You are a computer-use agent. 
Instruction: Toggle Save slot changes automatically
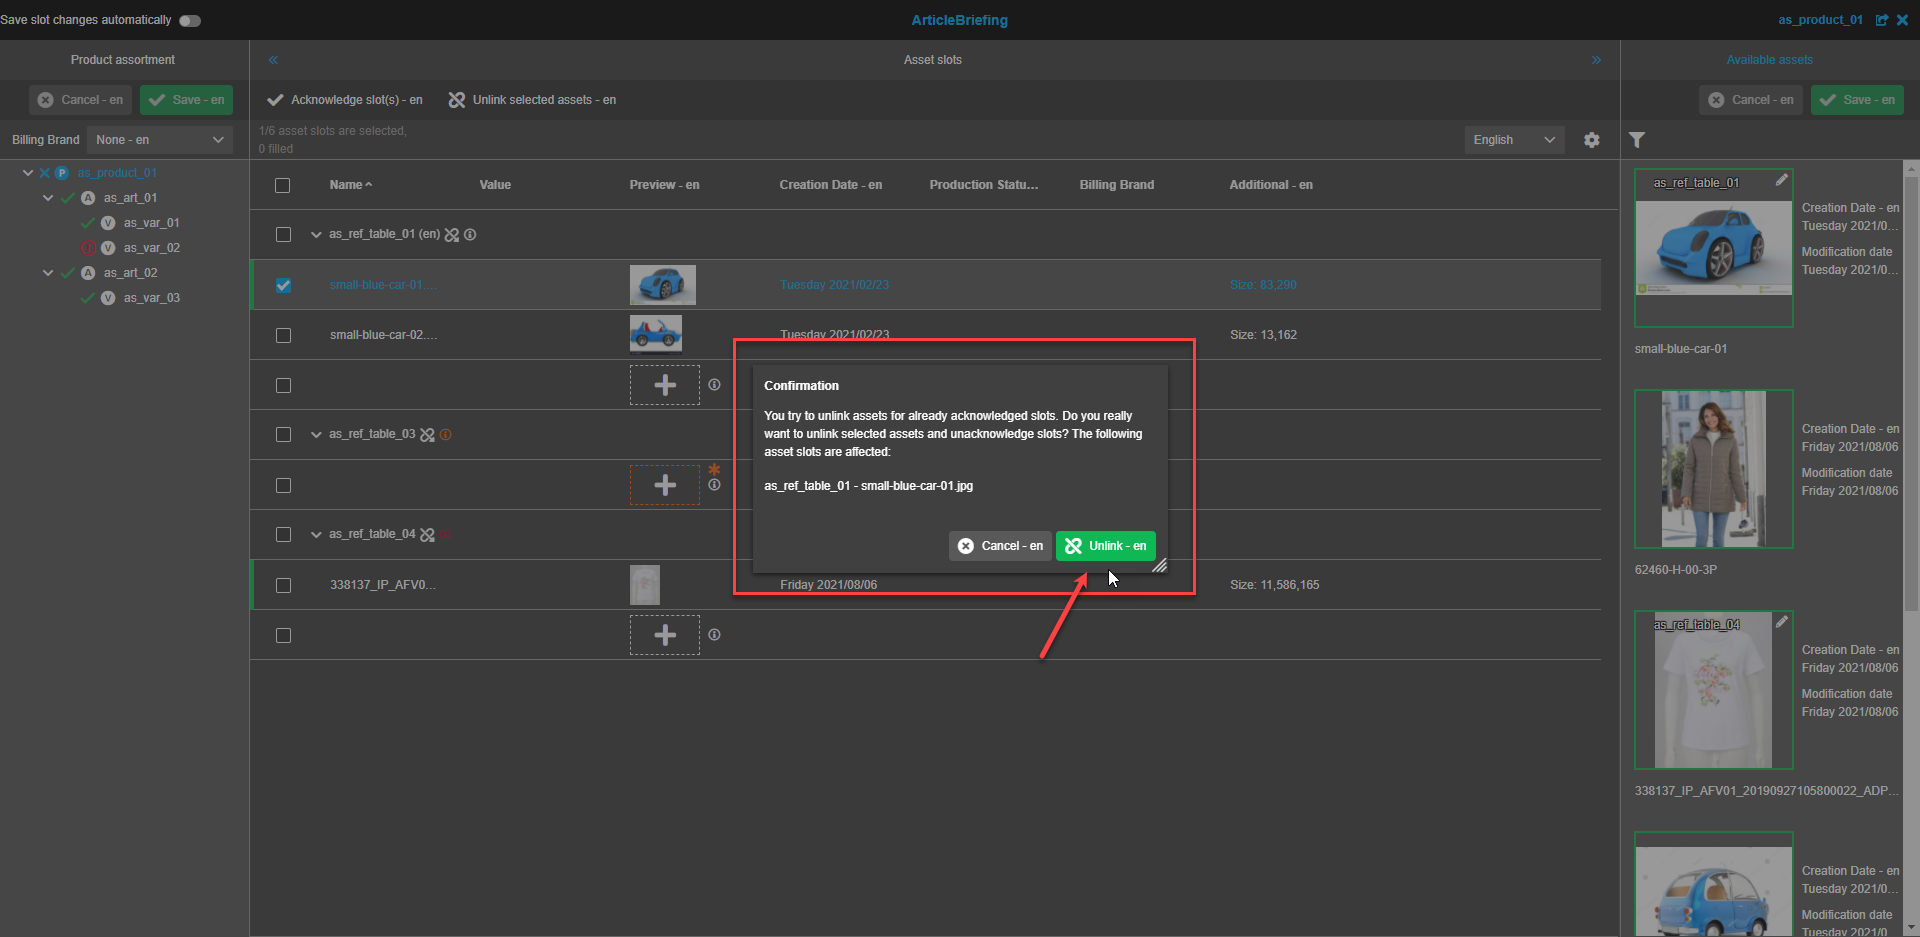tap(189, 20)
